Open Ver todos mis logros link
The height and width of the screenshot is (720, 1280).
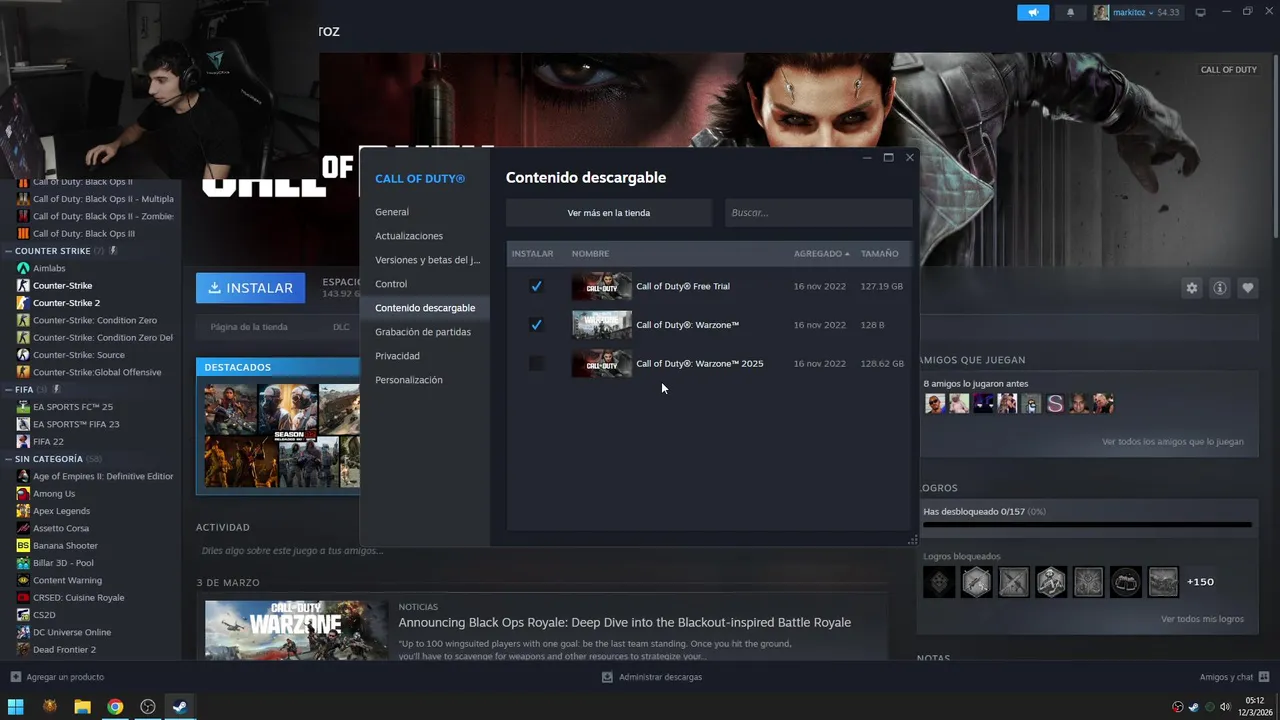click(1202, 619)
